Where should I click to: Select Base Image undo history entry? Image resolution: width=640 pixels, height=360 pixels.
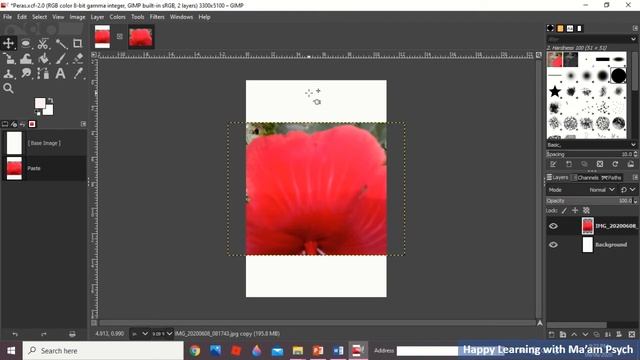tap(44, 143)
